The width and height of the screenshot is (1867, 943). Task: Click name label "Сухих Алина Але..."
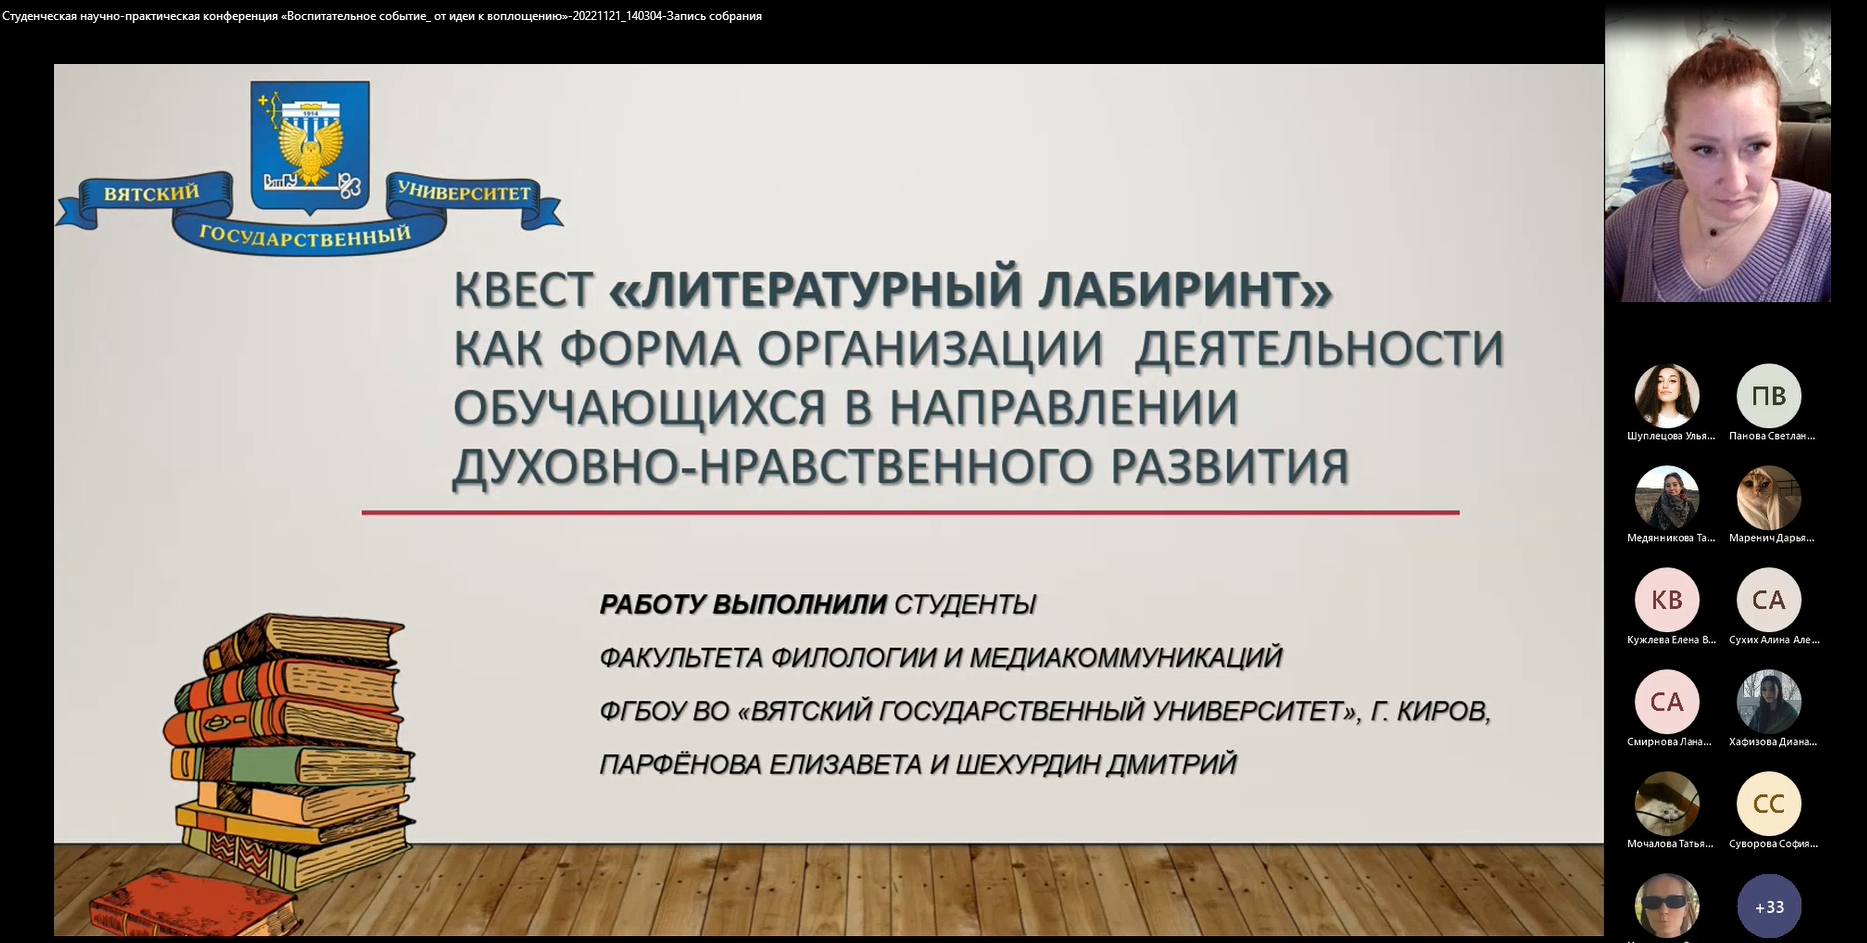tap(1774, 640)
